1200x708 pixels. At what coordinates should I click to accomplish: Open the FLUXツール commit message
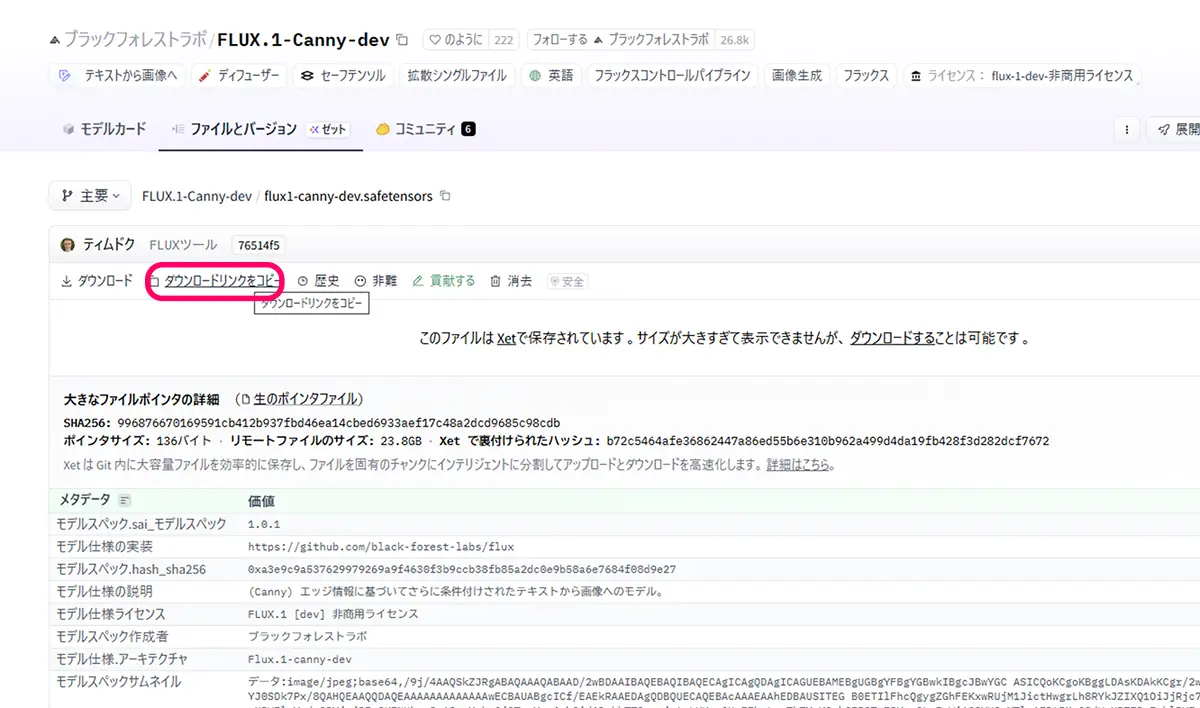tap(183, 245)
